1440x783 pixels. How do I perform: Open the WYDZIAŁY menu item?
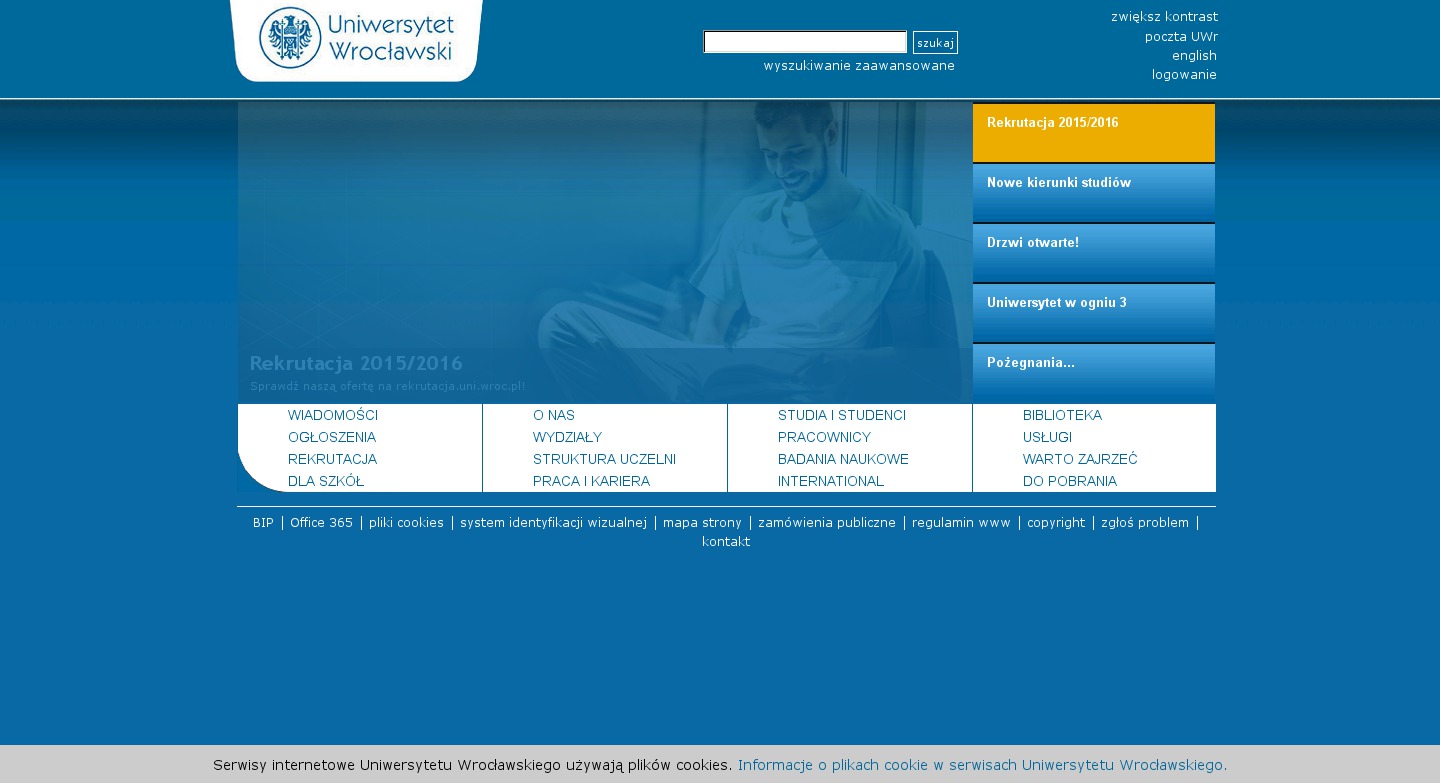[567, 437]
